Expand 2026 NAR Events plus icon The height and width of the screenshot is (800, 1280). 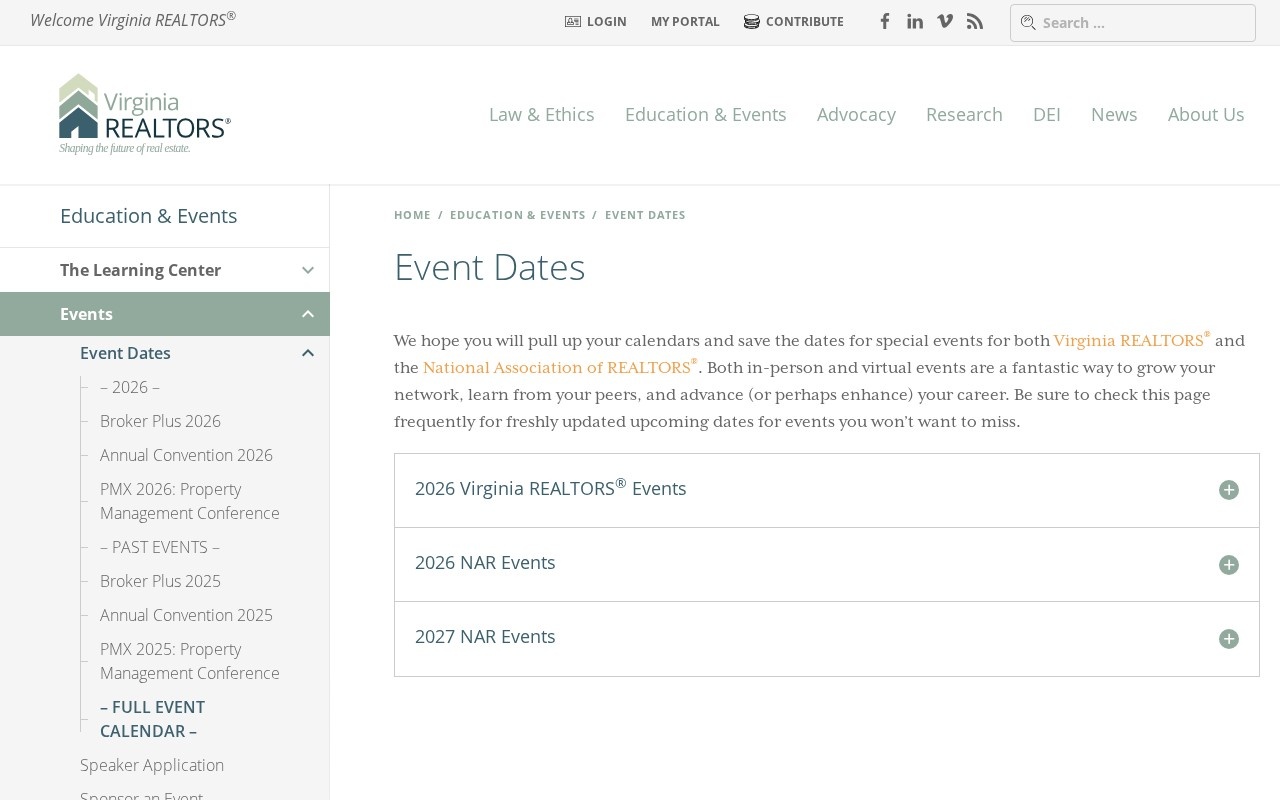tap(1228, 565)
